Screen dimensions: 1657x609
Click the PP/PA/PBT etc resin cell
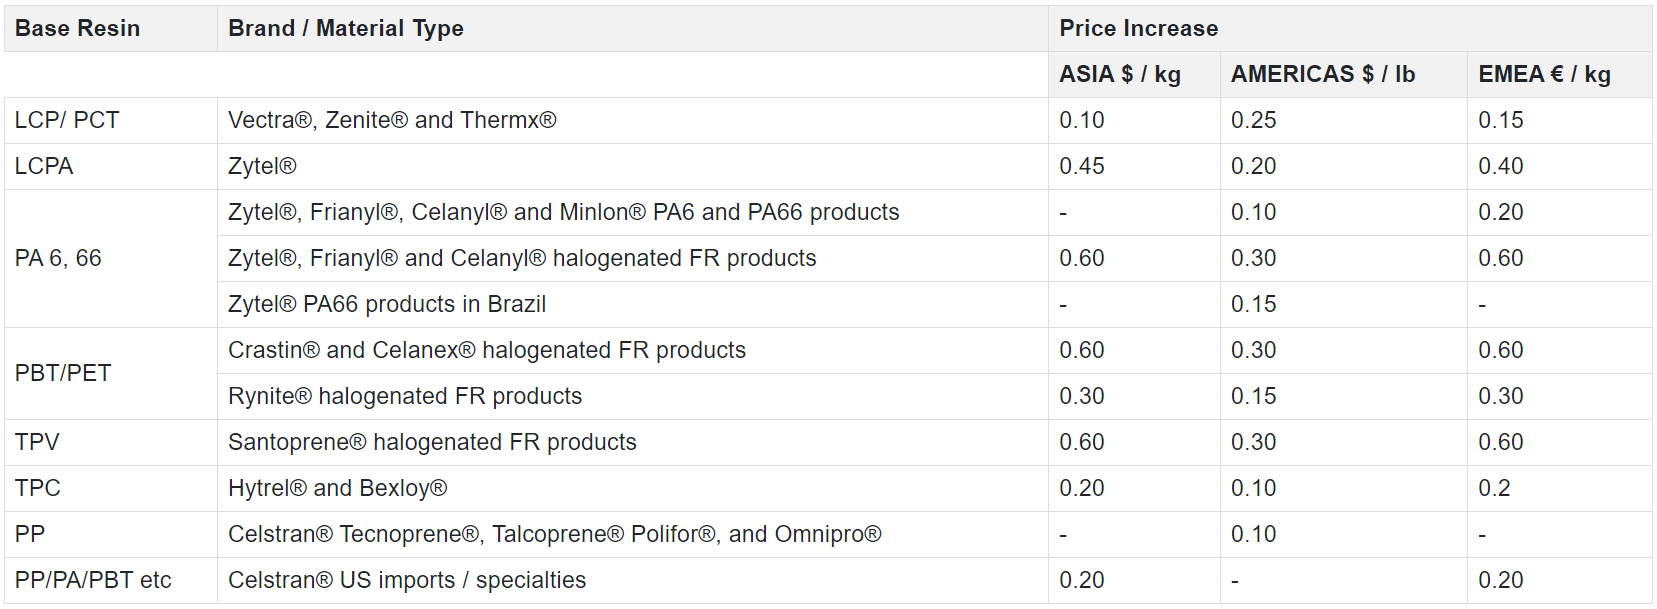[x=93, y=580]
